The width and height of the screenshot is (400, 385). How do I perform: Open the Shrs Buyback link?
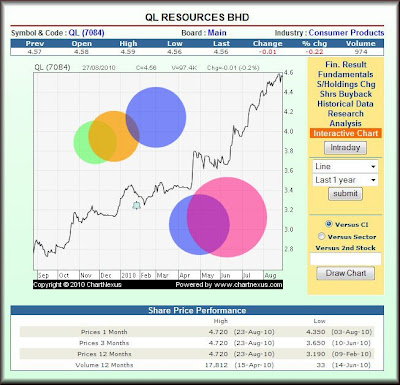(346, 94)
